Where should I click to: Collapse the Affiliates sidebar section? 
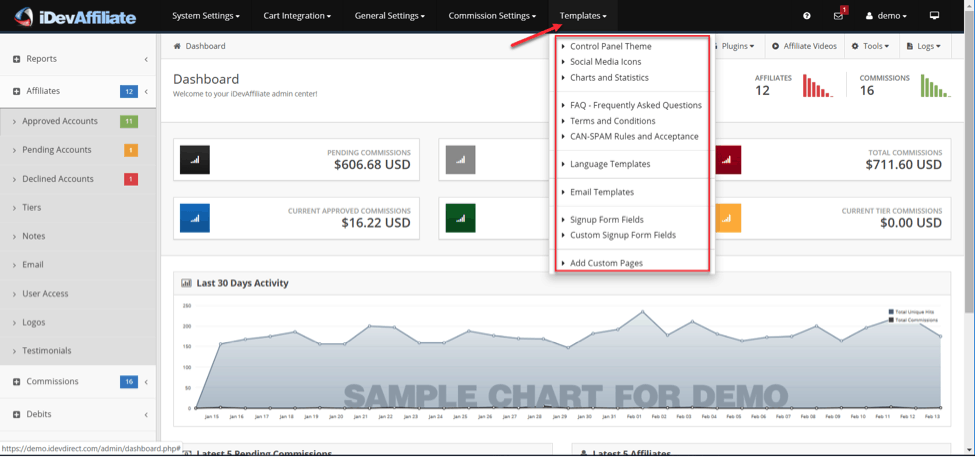coord(78,91)
